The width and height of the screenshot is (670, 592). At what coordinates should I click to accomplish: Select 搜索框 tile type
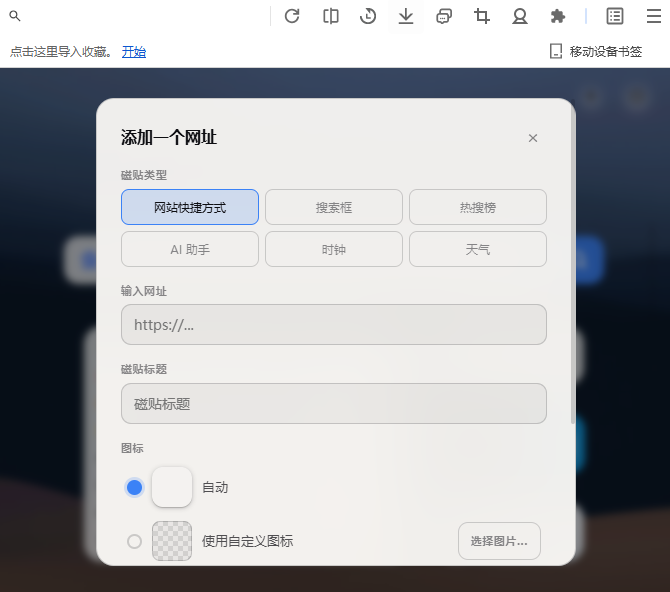[x=334, y=207]
